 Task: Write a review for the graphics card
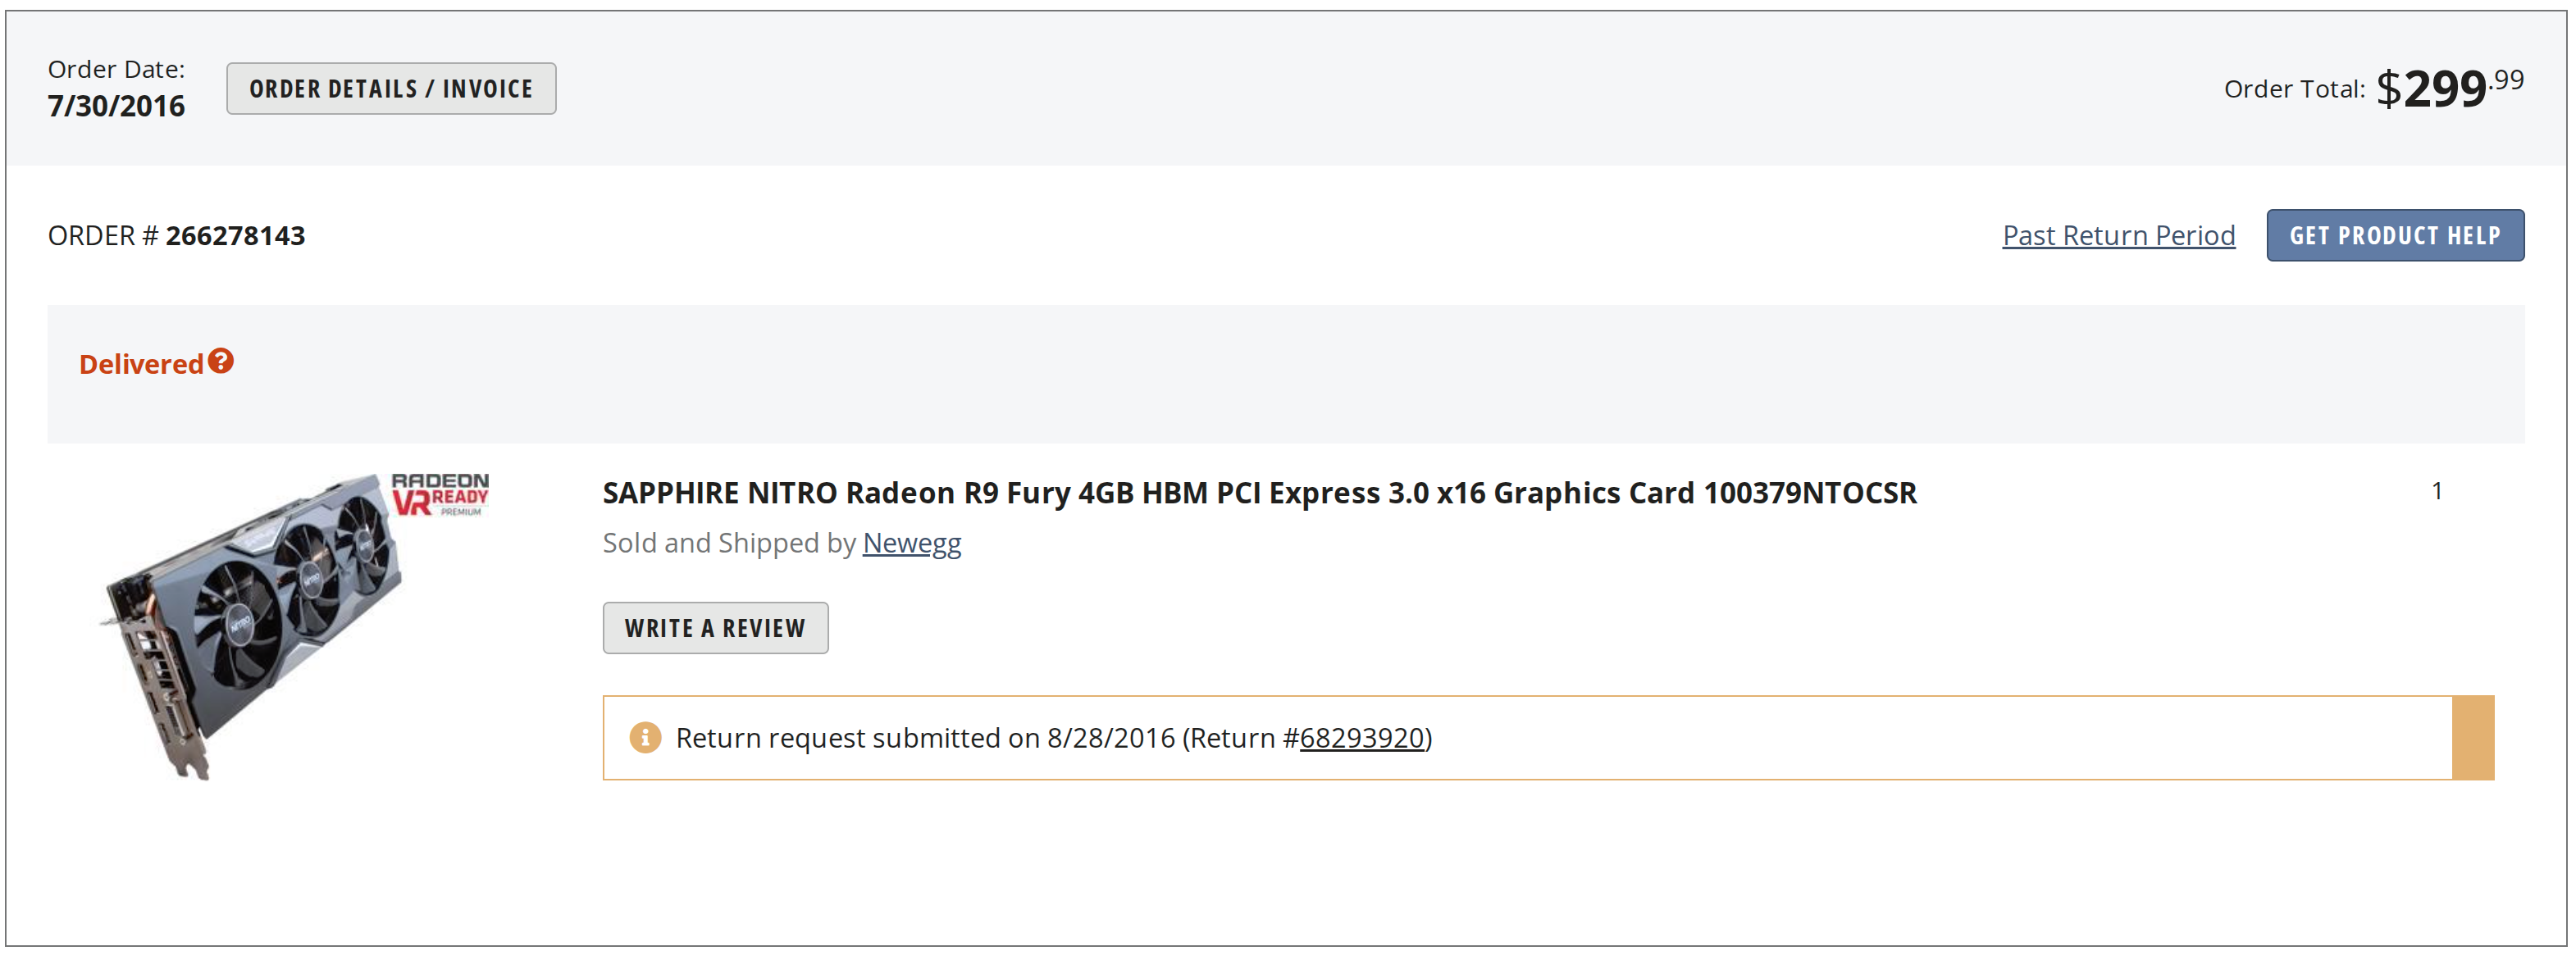715,628
